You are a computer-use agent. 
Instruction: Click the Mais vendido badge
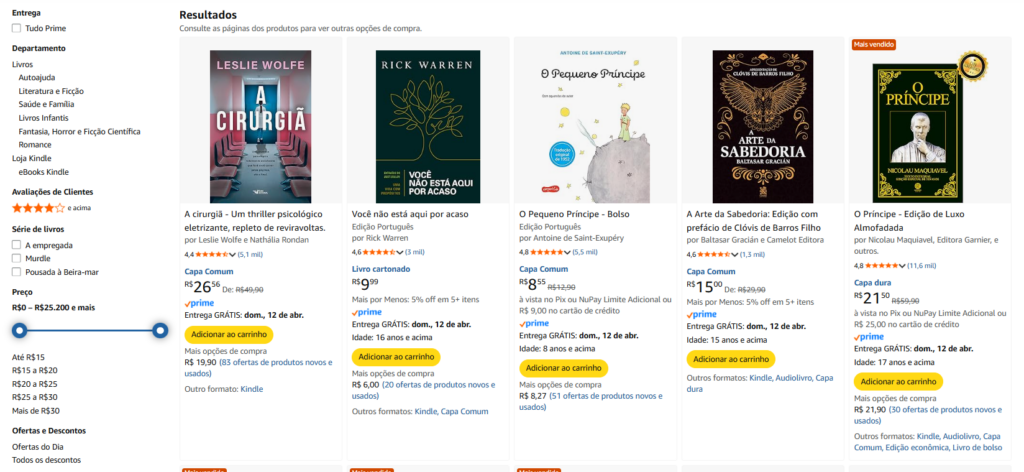pyautogui.click(x=873, y=44)
